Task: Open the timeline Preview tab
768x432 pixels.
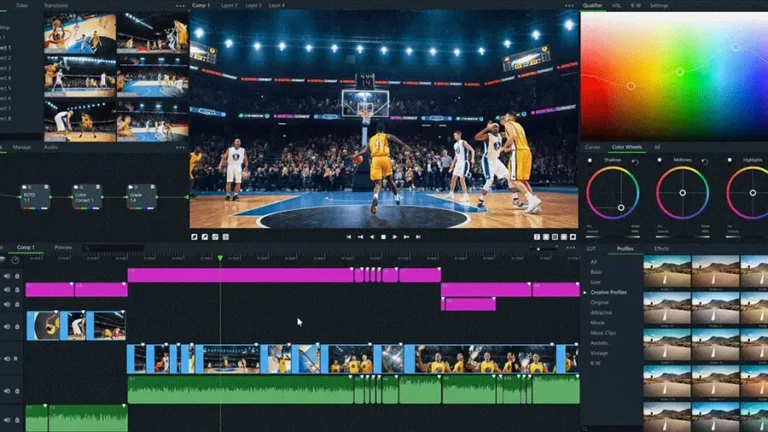Action: [63, 248]
